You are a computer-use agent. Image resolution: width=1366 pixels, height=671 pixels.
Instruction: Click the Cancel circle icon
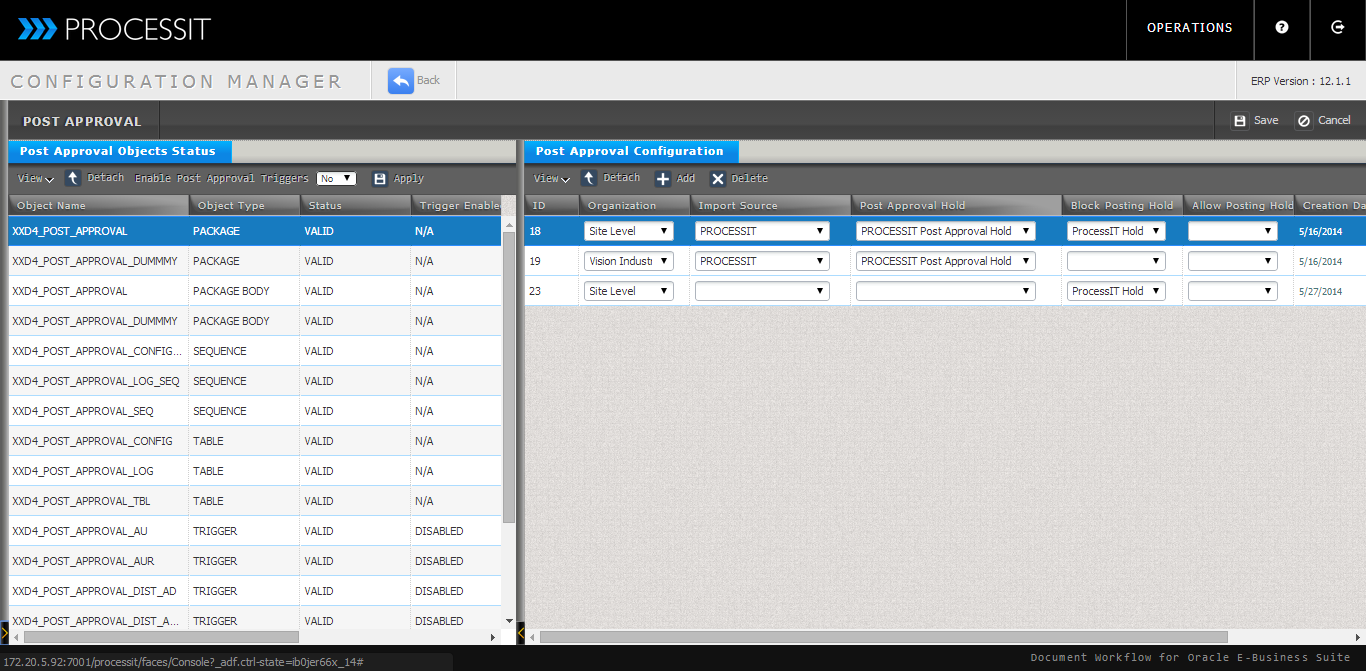coord(1303,121)
